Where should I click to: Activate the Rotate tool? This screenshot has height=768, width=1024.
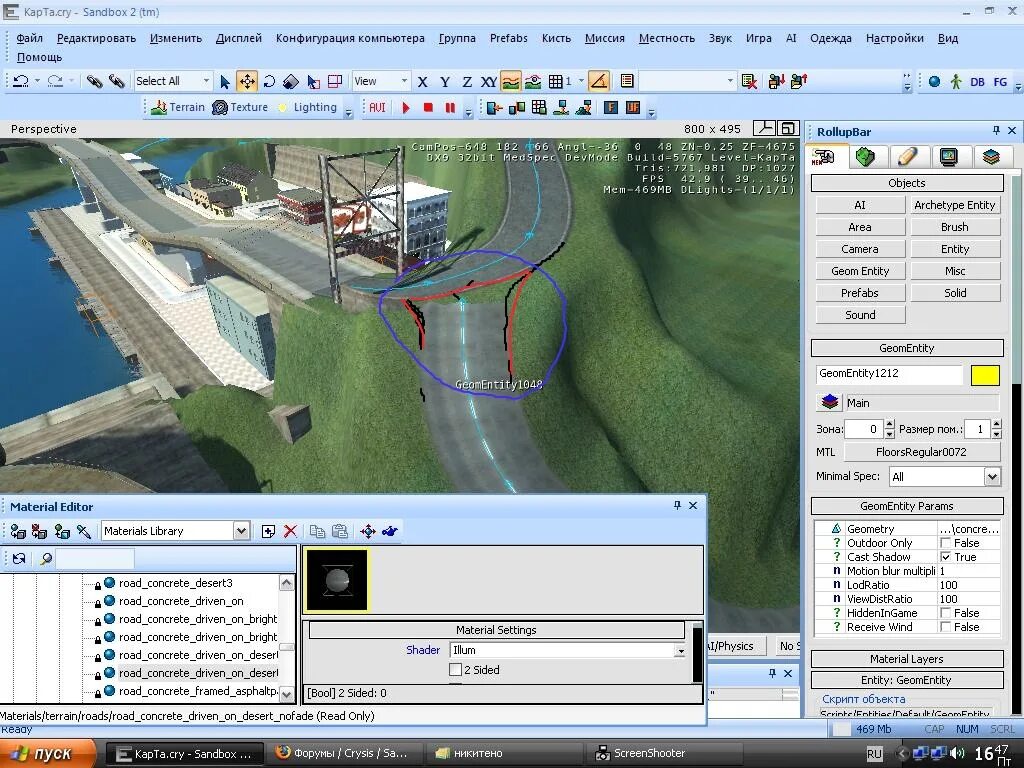coord(269,82)
